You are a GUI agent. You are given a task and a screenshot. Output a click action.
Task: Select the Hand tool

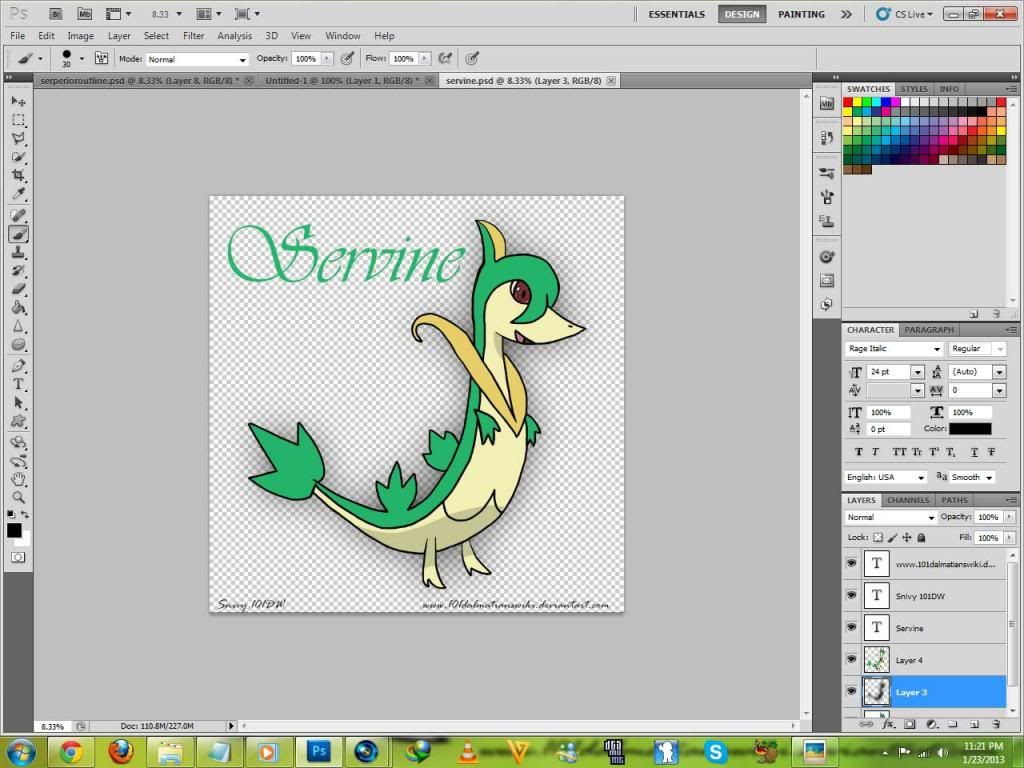[x=18, y=479]
